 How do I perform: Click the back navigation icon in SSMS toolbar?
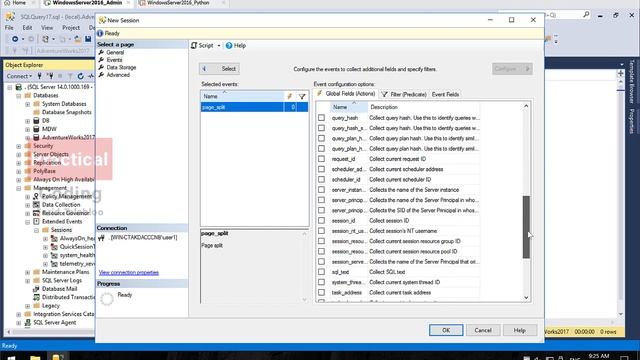(15, 39)
